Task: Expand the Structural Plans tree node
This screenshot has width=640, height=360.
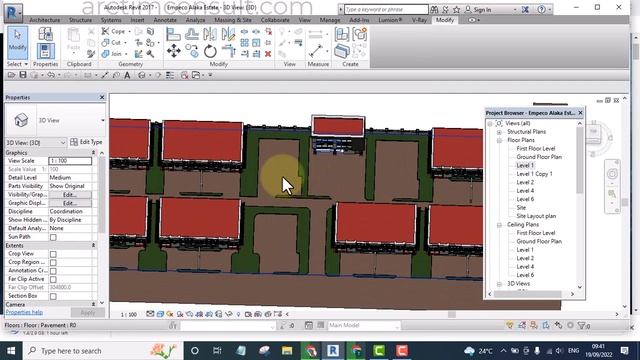Action: 499,132
